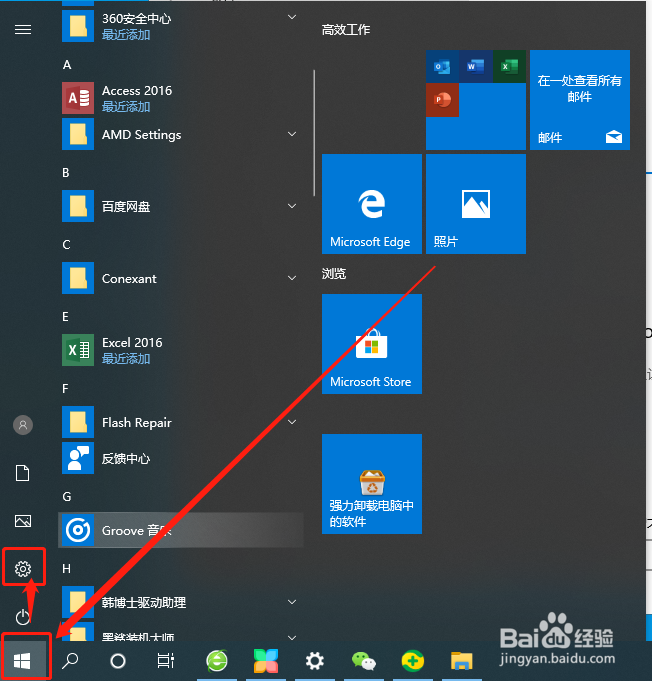Viewport: 652px width, 681px height.
Task: Open the Pictures shortcut icon
Action: pyautogui.click(x=23, y=521)
